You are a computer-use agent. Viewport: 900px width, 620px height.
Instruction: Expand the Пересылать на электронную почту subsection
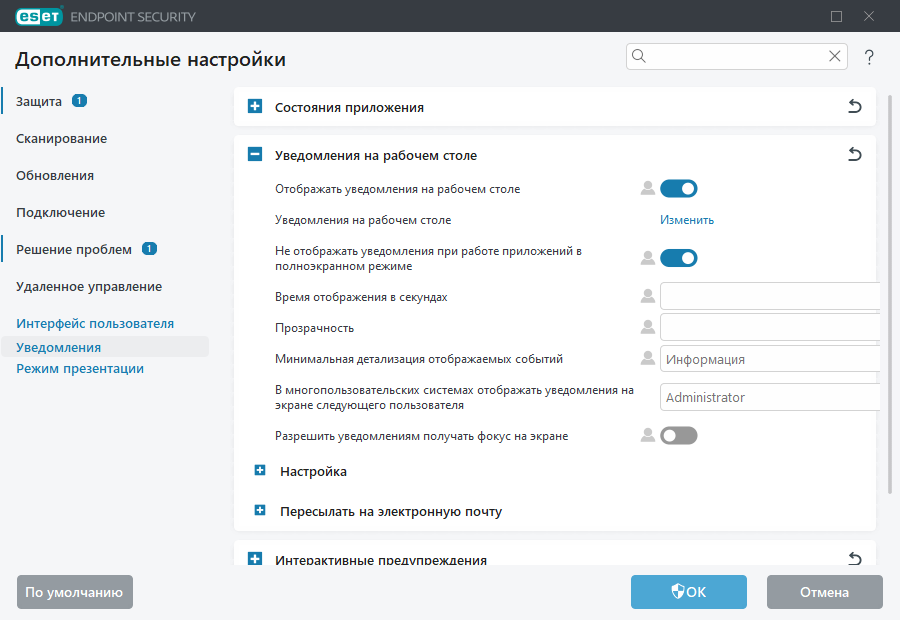coord(260,511)
